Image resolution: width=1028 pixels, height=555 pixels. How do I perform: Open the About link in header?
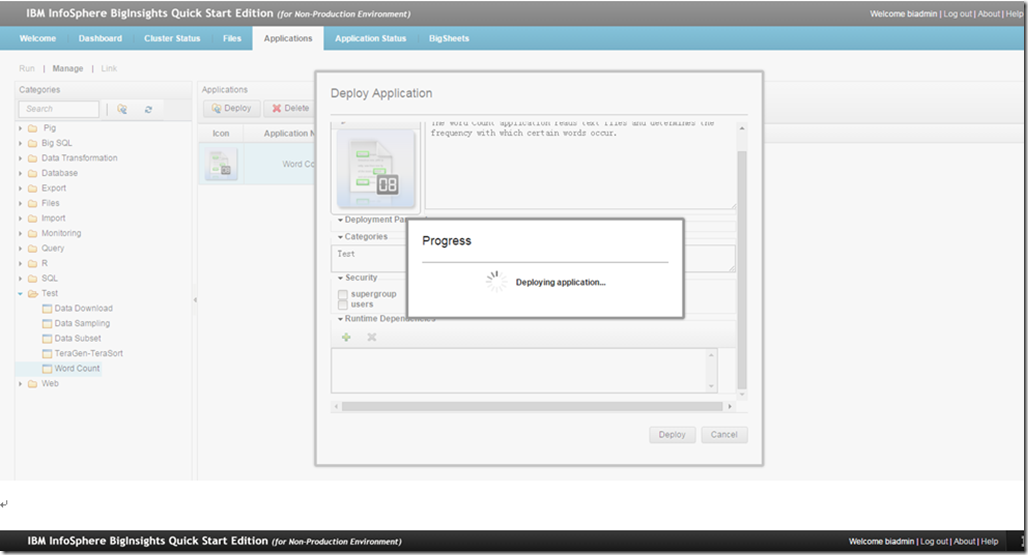[x=989, y=14]
